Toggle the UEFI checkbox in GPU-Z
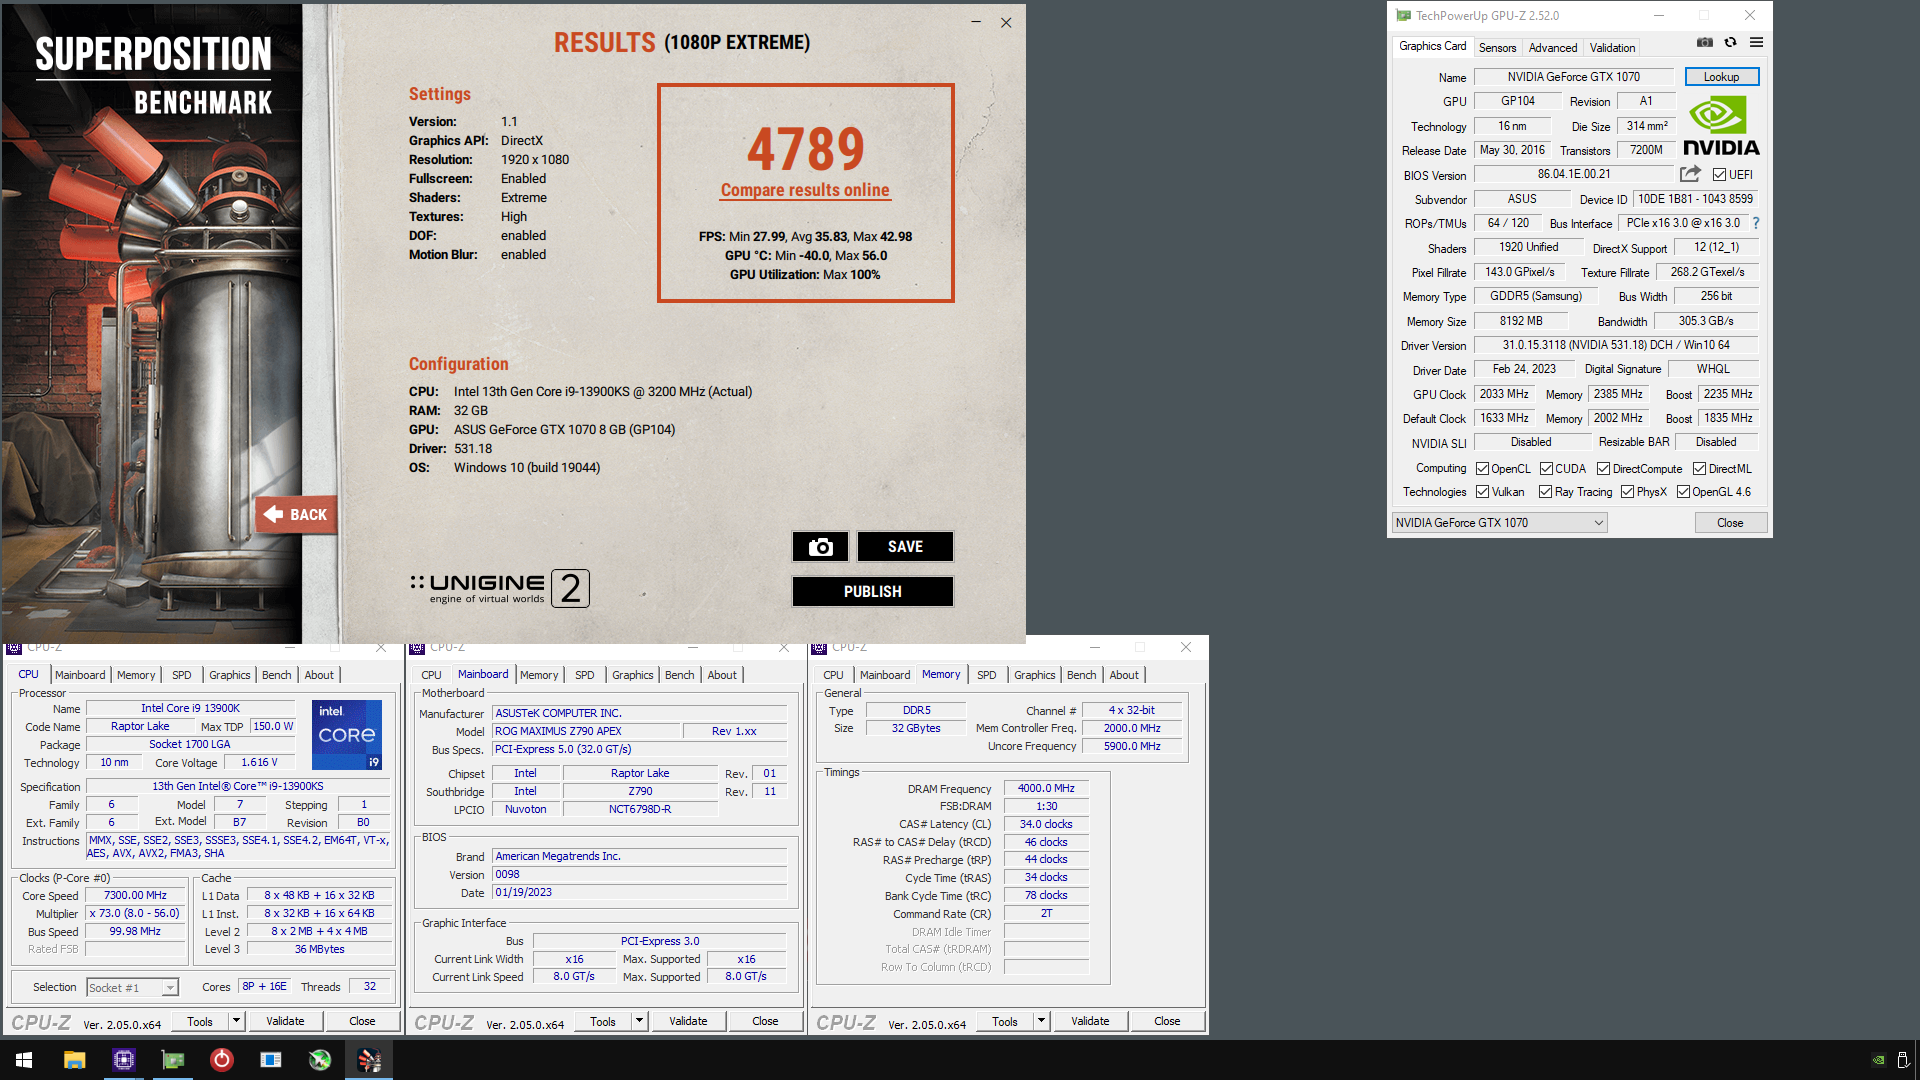1920x1080 pixels. pyautogui.click(x=1719, y=175)
